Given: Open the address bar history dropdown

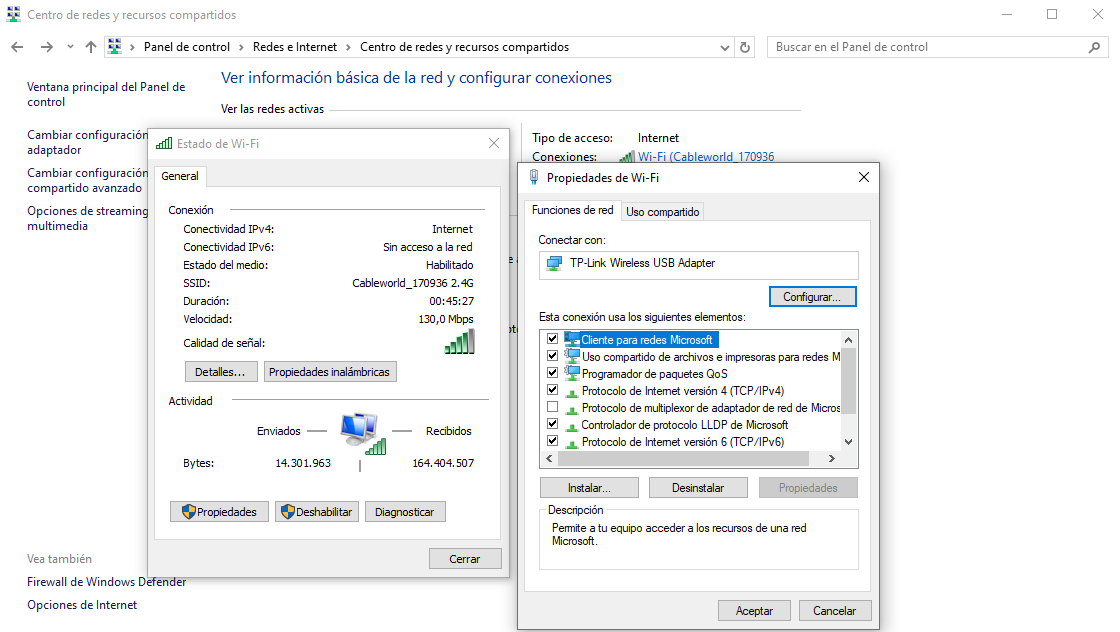Looking at the screenshot, I should tap(724, 47).
